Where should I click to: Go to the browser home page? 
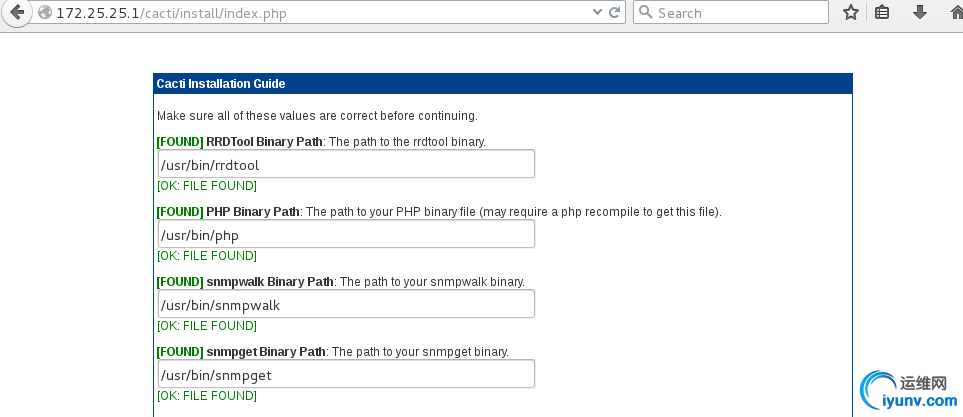[x=952, y=13]
